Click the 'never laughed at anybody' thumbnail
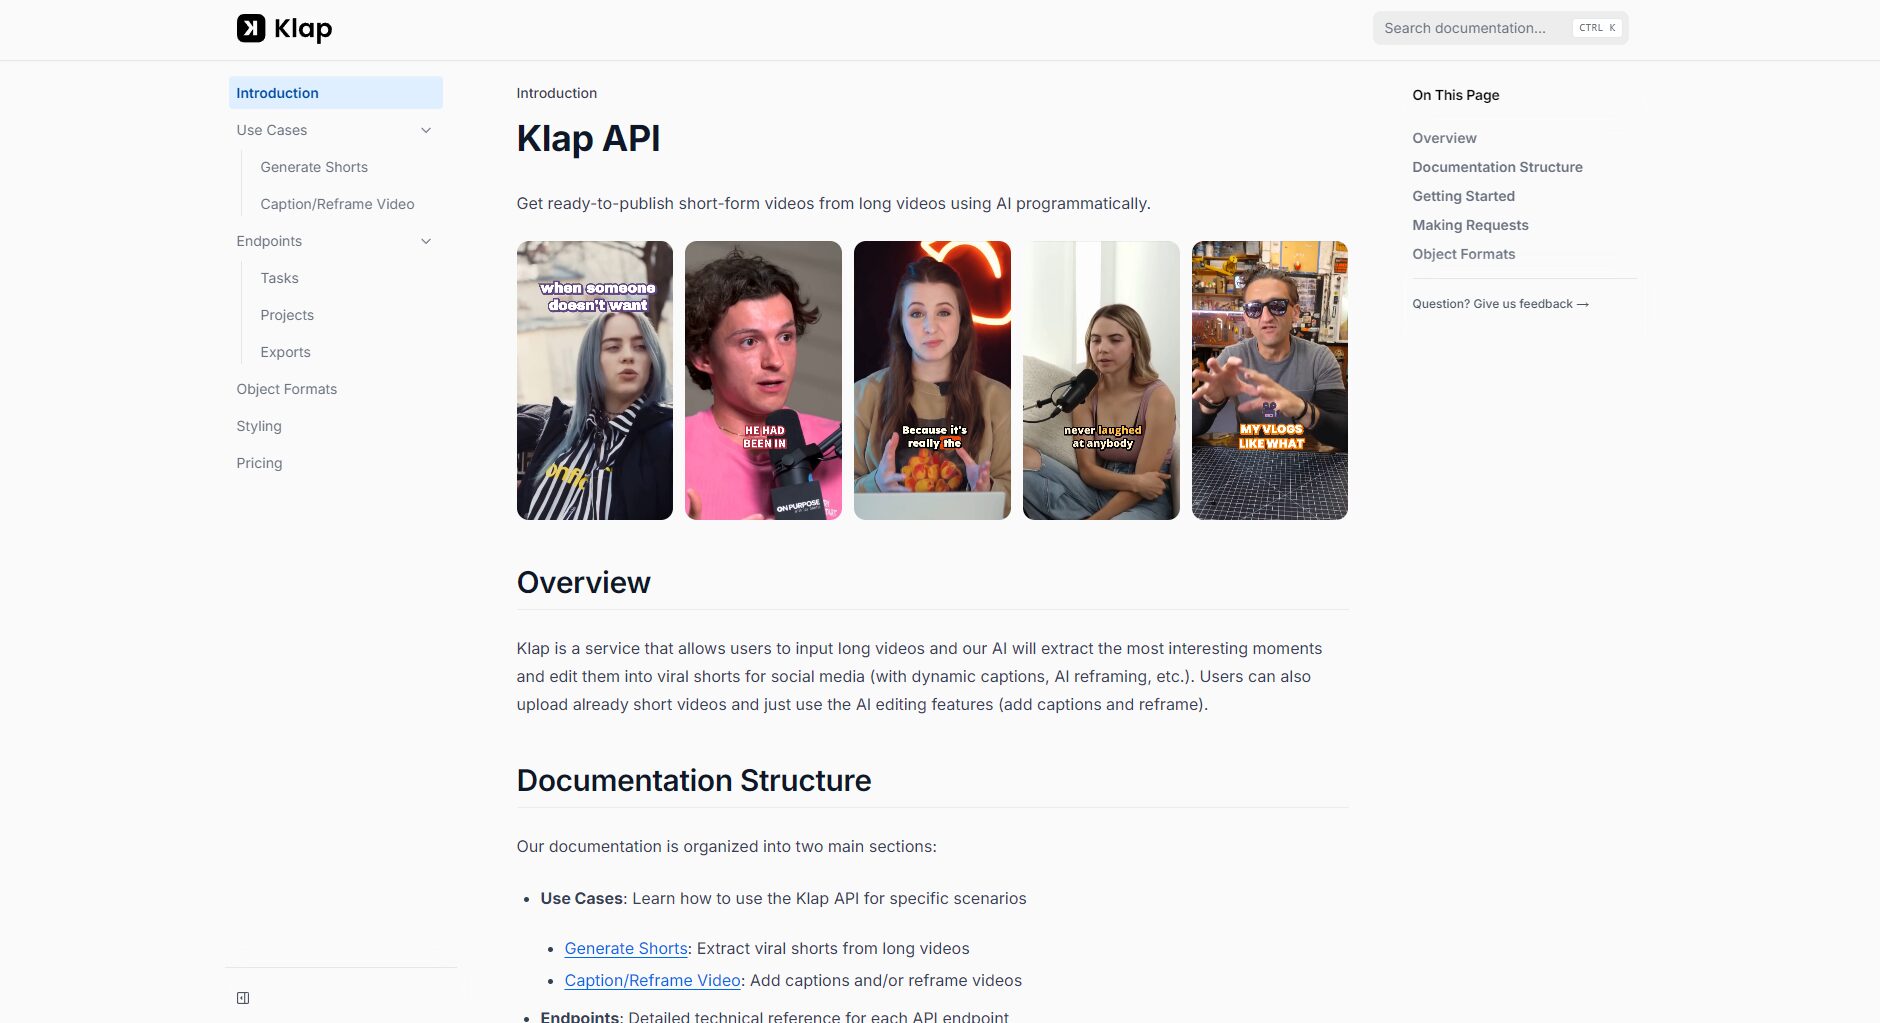 pos(1100,380)
